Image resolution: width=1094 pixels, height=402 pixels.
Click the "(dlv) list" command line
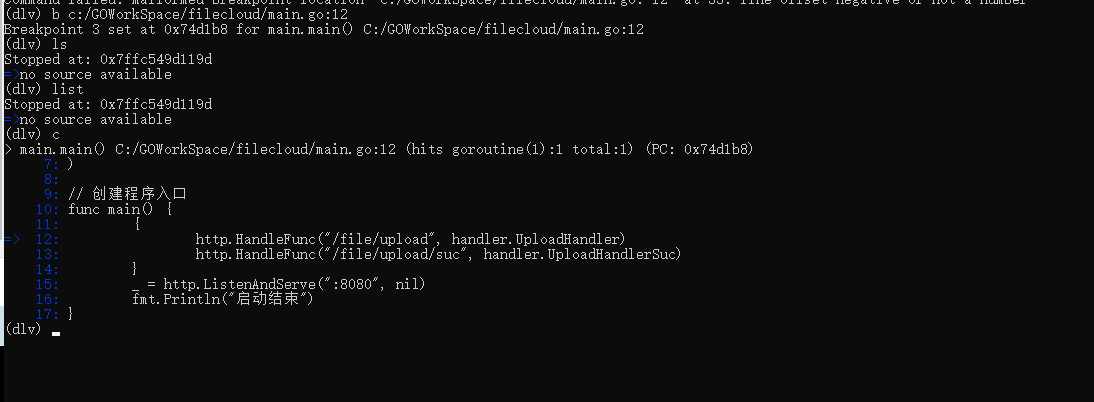[44, 89]
